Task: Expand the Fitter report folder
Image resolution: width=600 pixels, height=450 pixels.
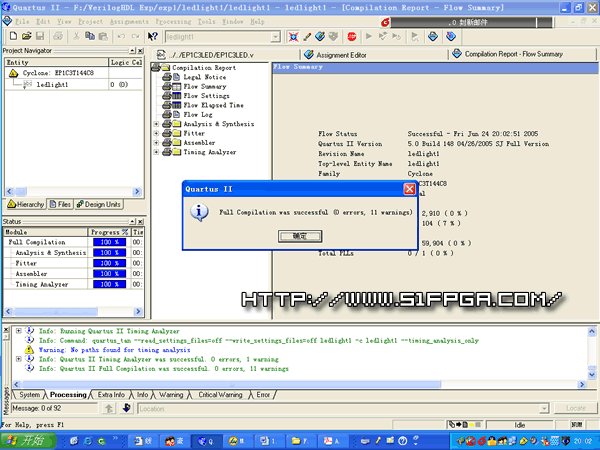Action: (x=156, y=133)
